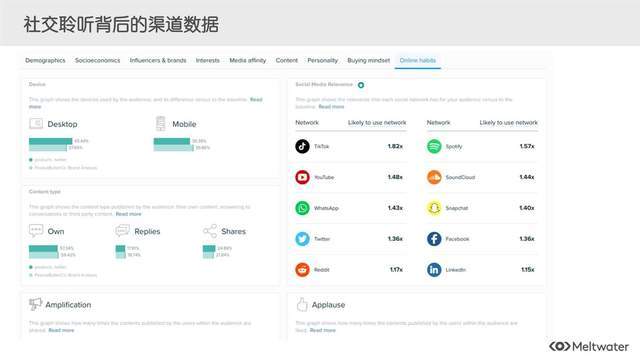Image resolution: width=640 pixels, height=360 pixels.
Task: Click the Amplification megaphone icon
Action: coord(36,304)
